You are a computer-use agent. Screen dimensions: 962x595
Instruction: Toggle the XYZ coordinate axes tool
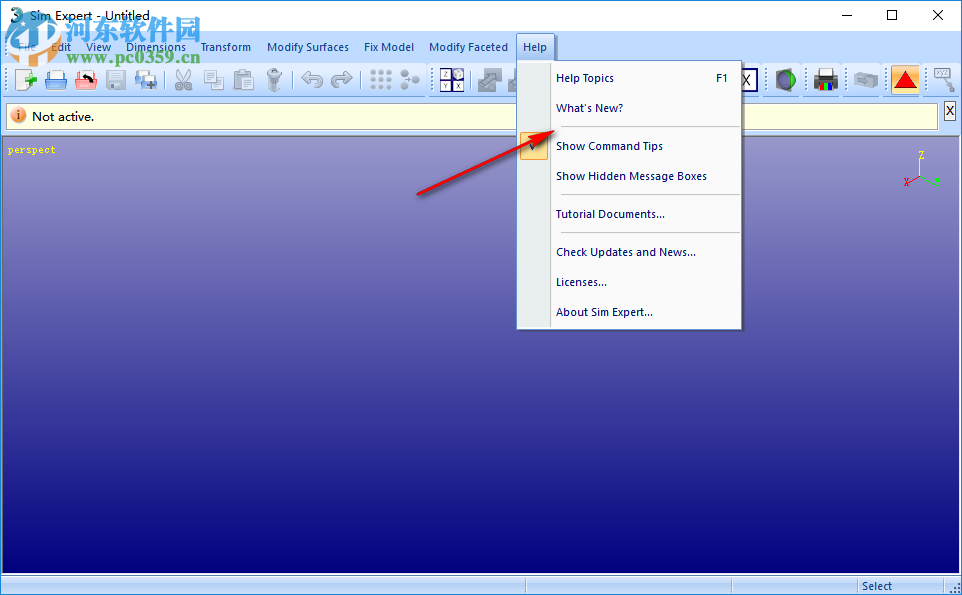942,80
